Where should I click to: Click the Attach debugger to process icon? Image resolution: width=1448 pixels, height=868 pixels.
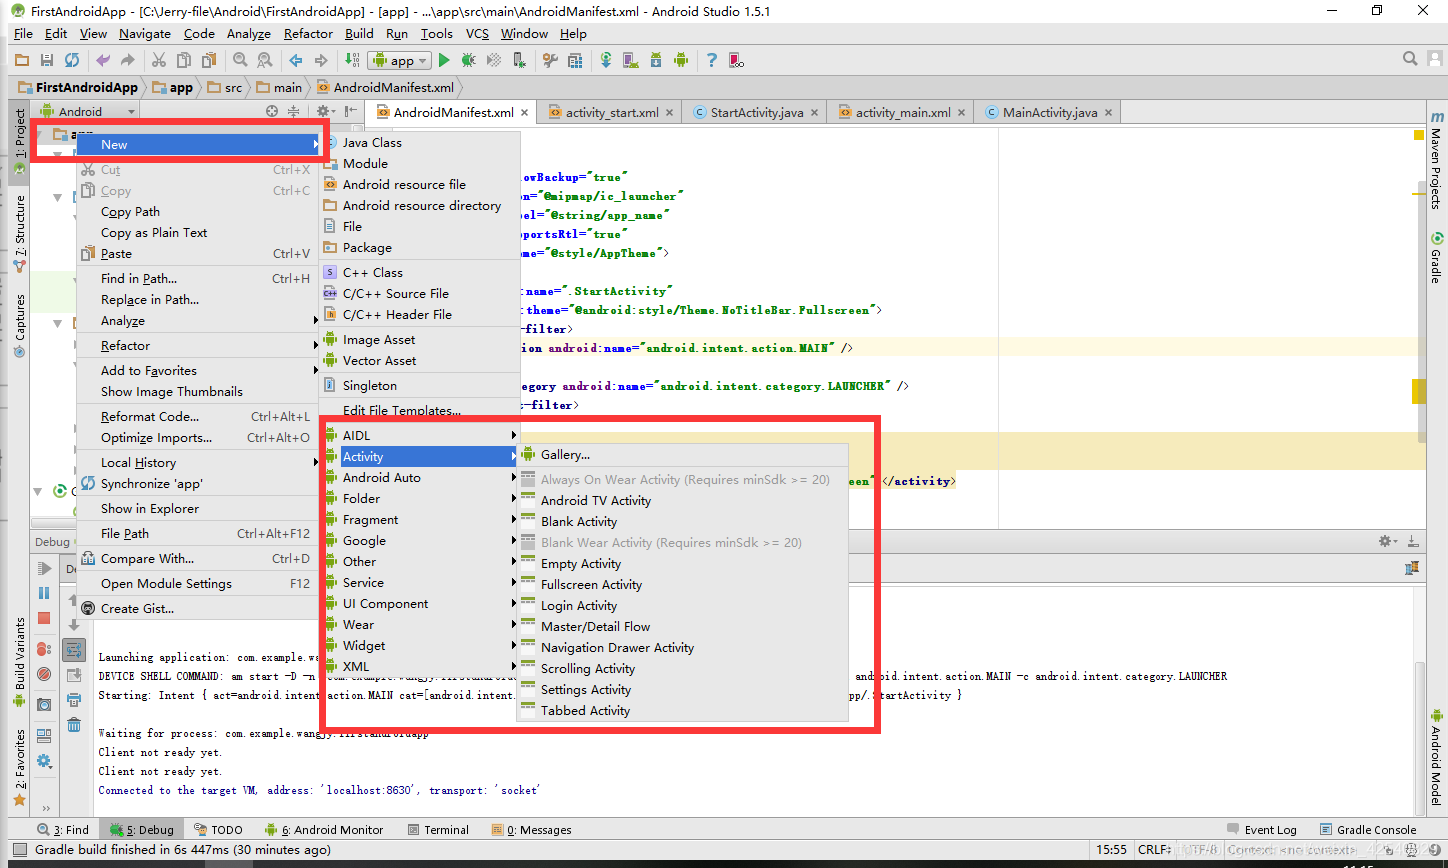(519, 60)
